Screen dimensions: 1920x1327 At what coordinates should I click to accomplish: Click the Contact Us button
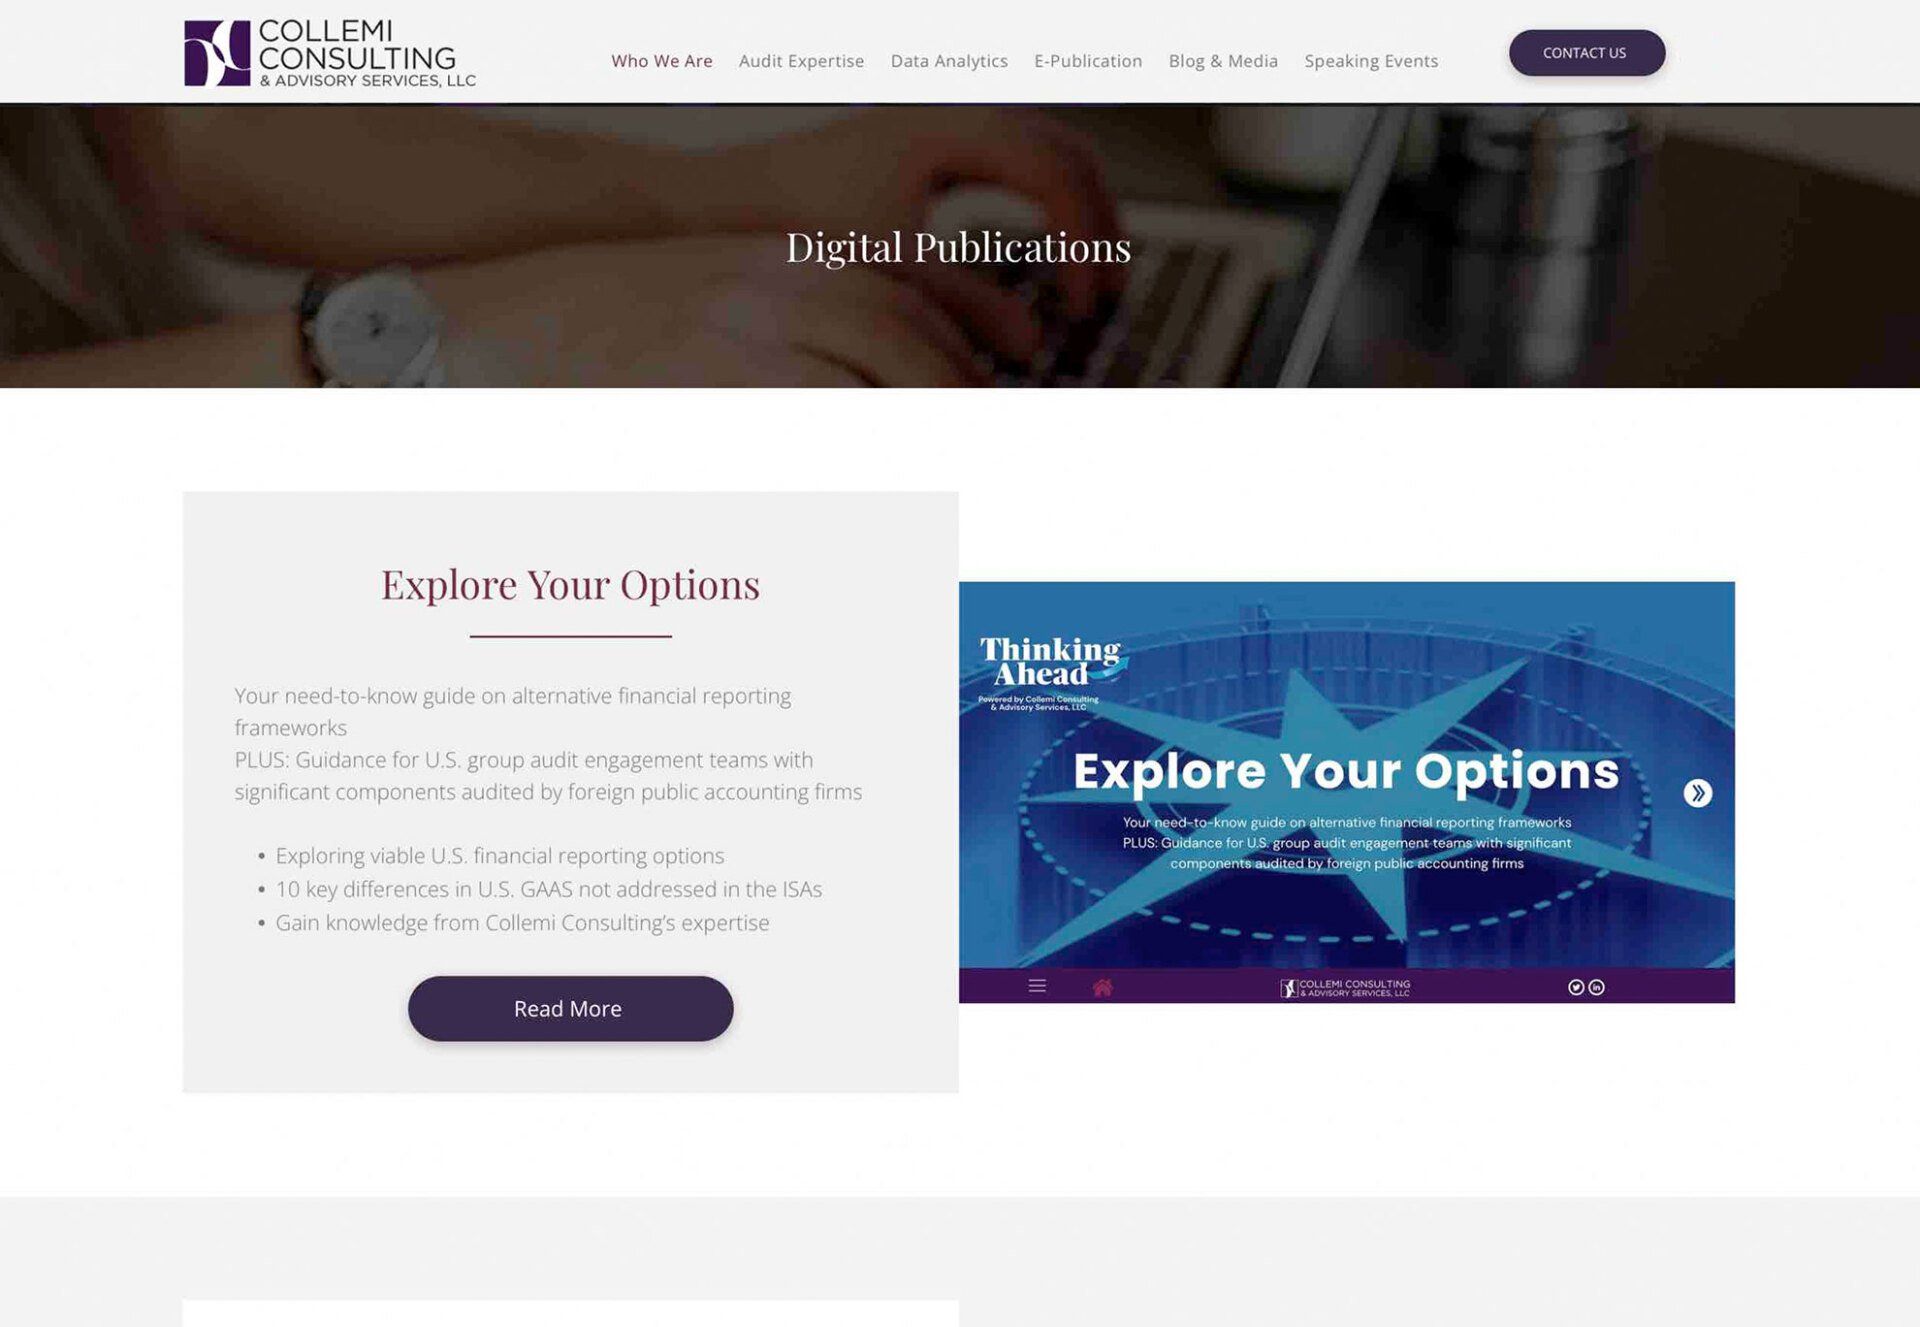pos(1586,52)
